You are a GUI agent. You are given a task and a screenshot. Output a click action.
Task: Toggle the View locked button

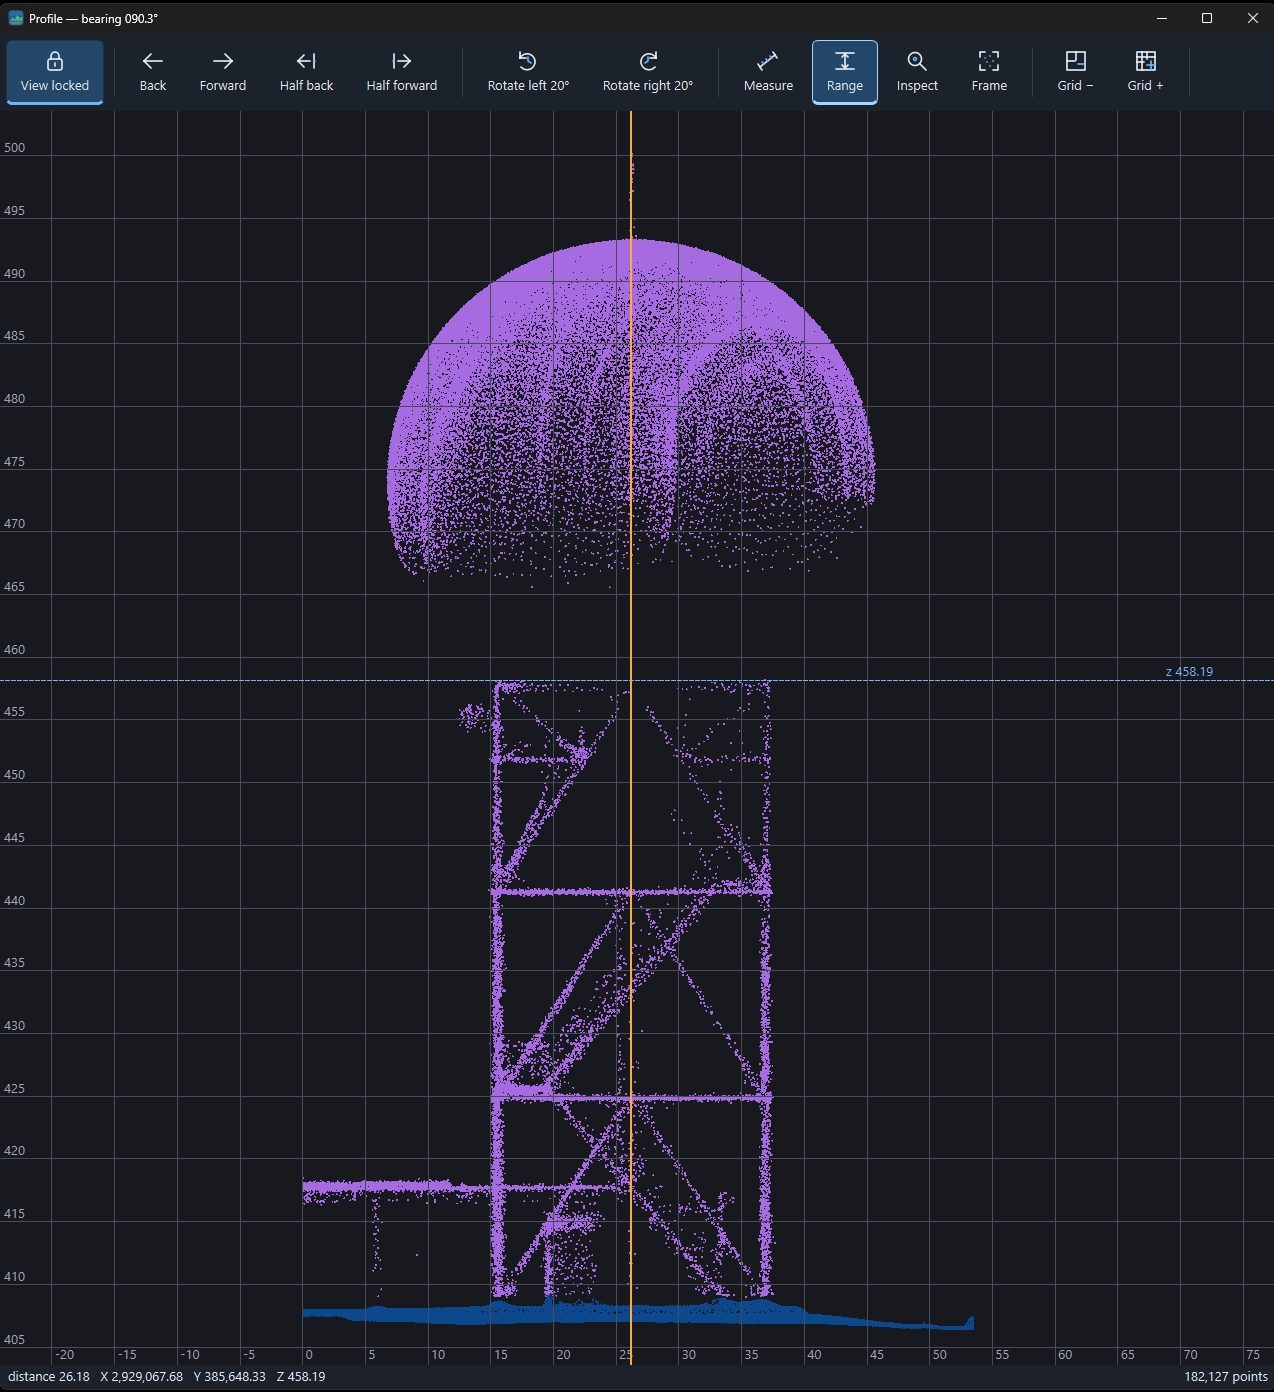tap(55, 72)
